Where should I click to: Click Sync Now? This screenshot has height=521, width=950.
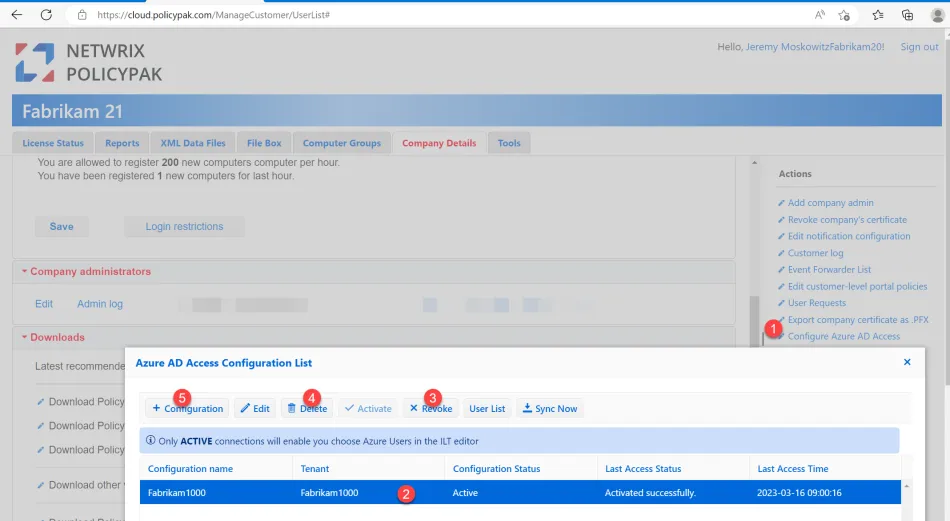[x=550, y=408]
